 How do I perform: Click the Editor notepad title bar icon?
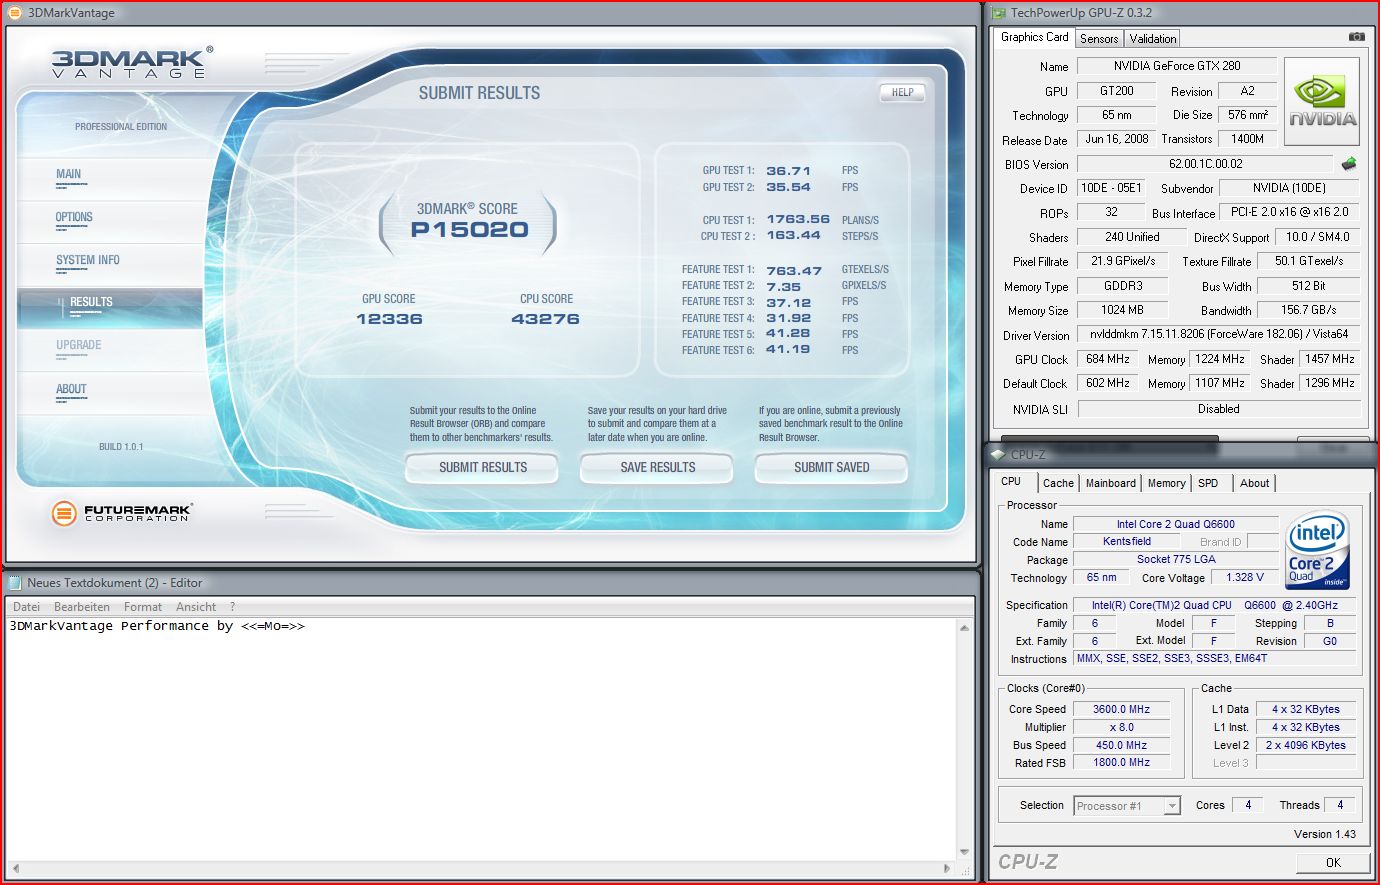pos(15,582)
